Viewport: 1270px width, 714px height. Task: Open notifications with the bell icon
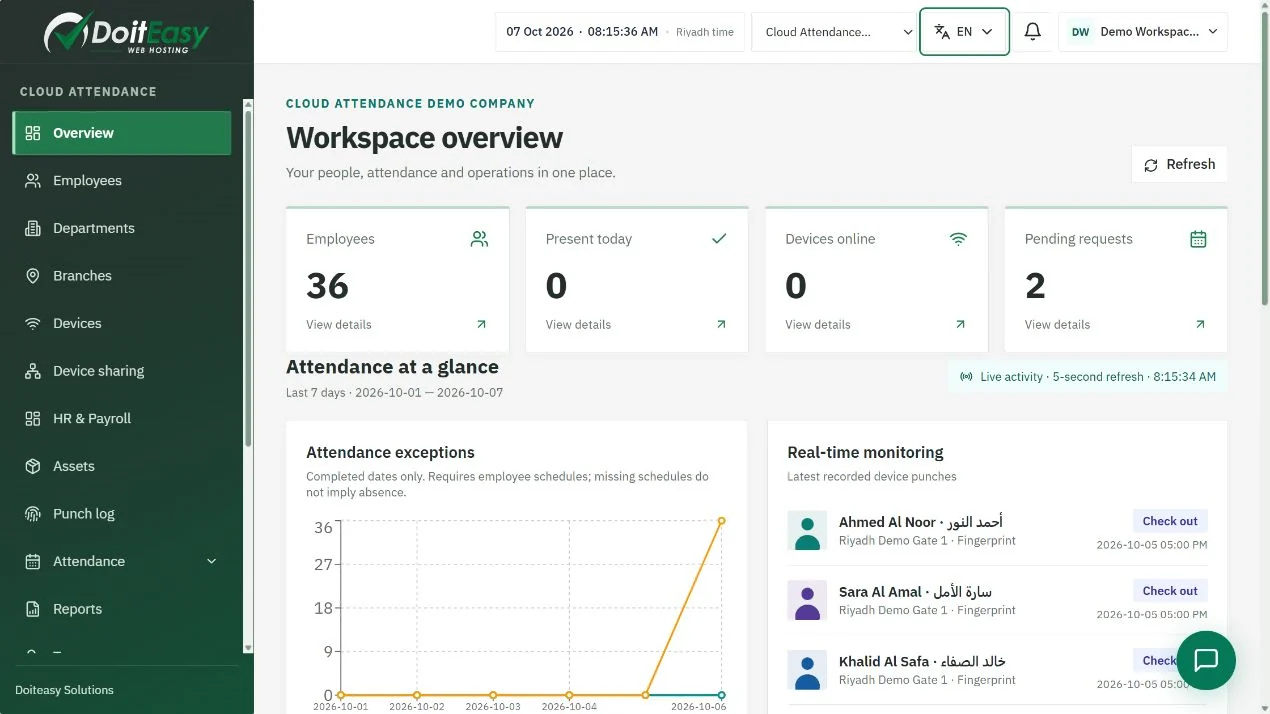[x=1033, y=32]
